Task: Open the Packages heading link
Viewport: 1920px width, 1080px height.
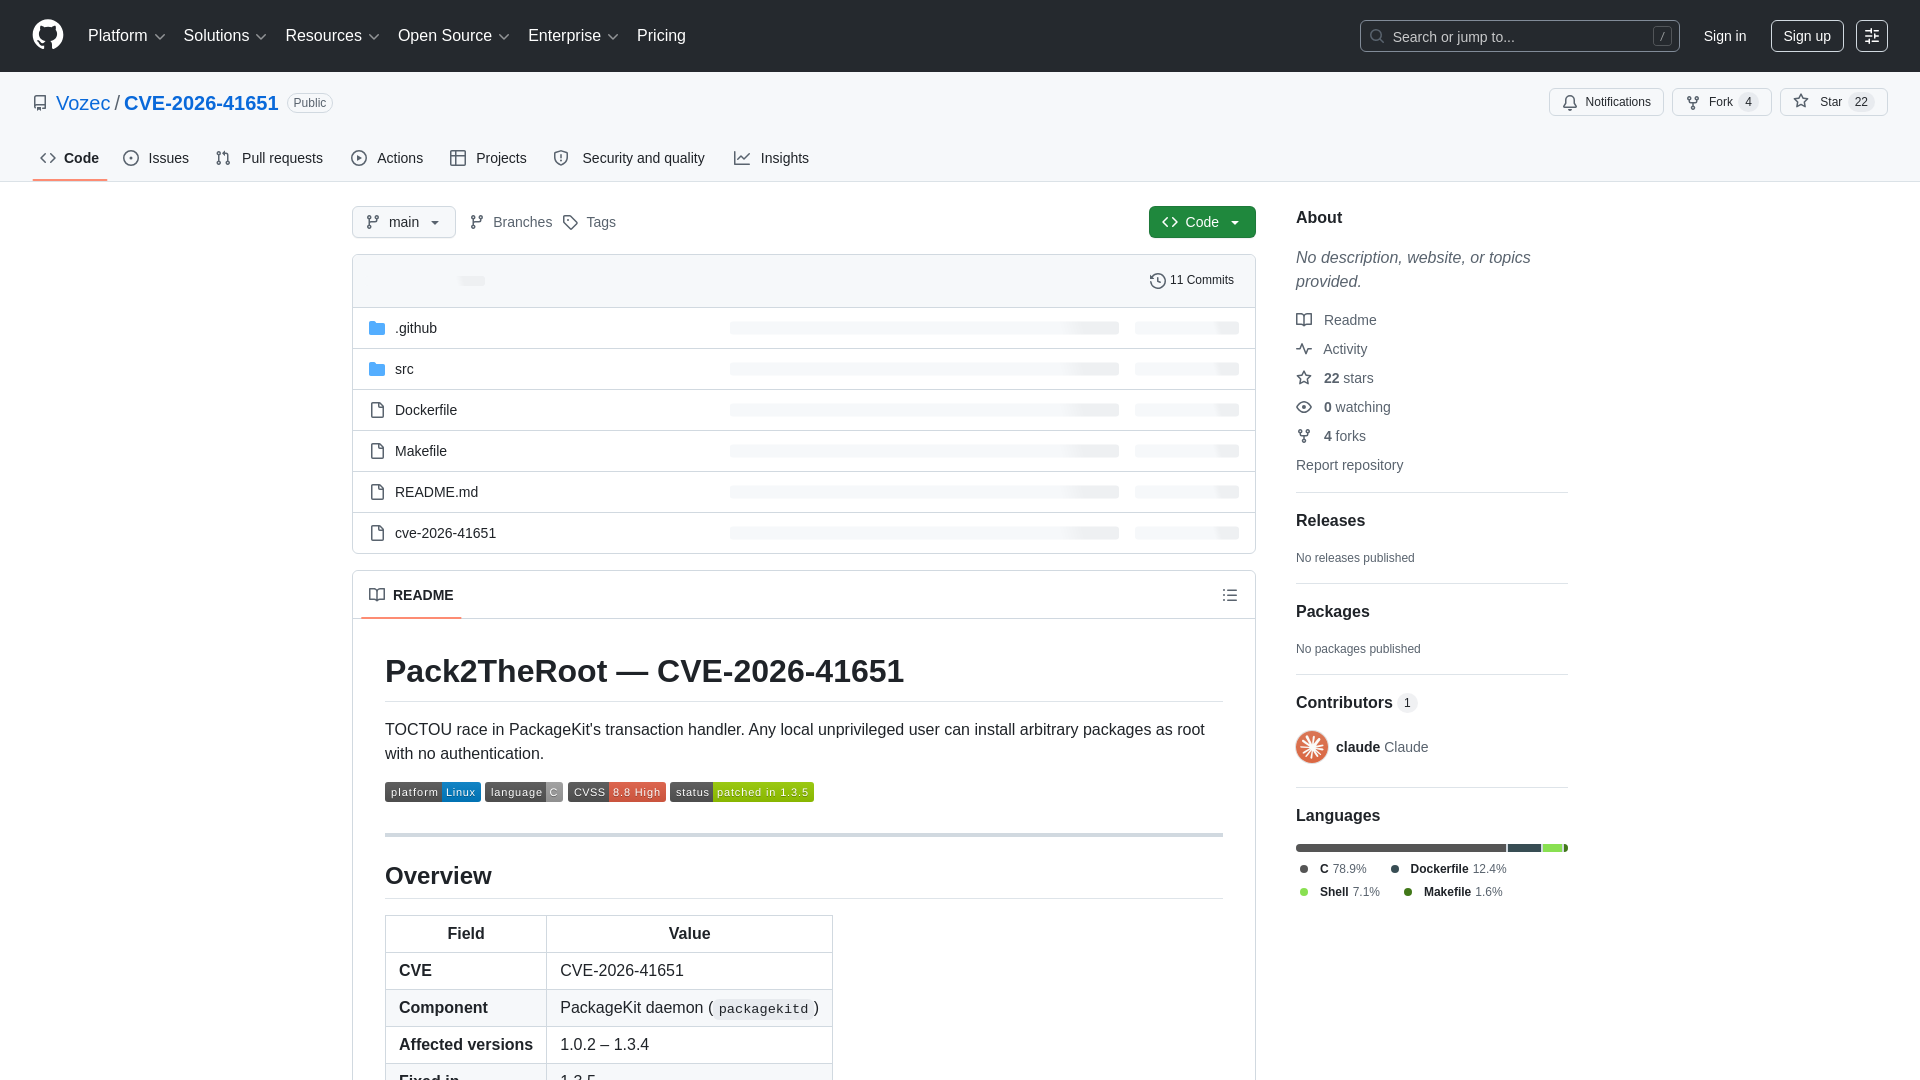Action: (x=1332, y=612)
